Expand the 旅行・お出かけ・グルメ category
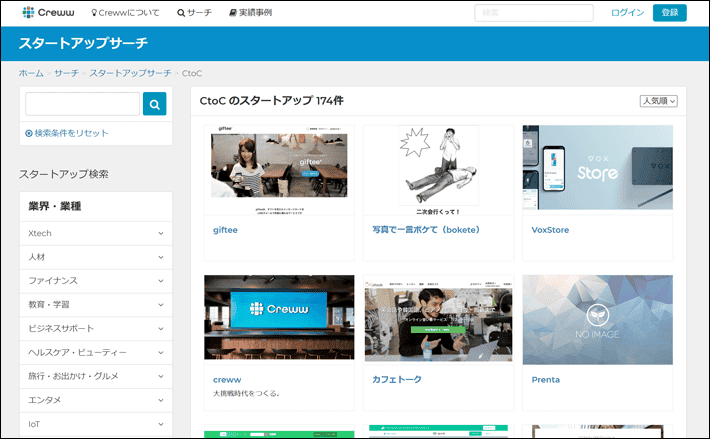The image size is (710, 439). pos(96,376)
